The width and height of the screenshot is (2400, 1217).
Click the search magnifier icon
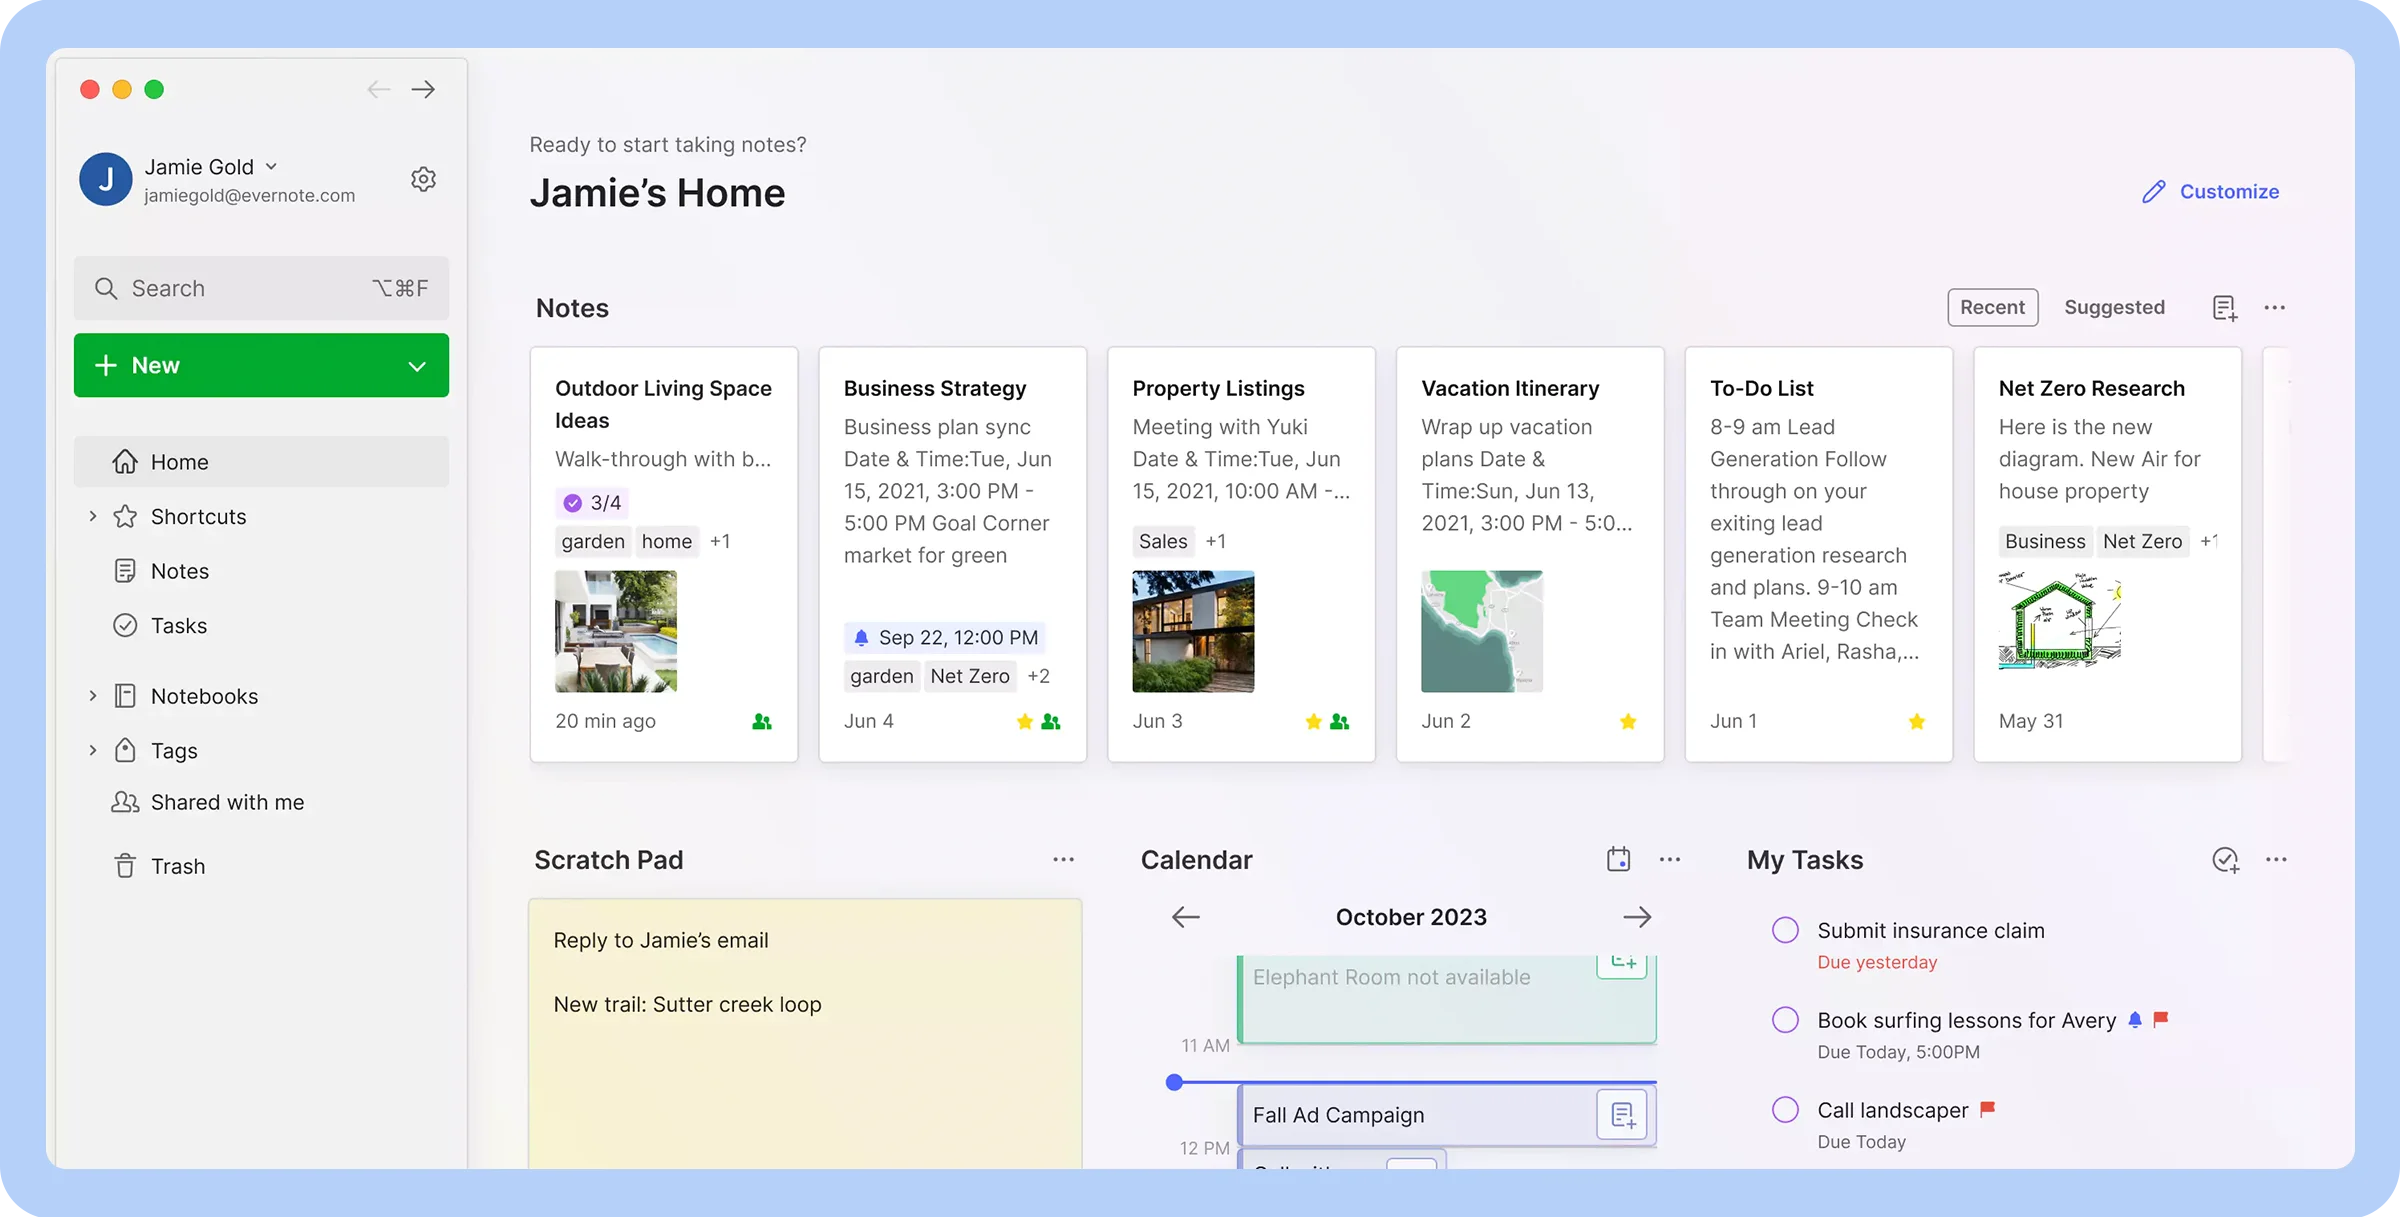pyautogui.click(x=106, y=288)
